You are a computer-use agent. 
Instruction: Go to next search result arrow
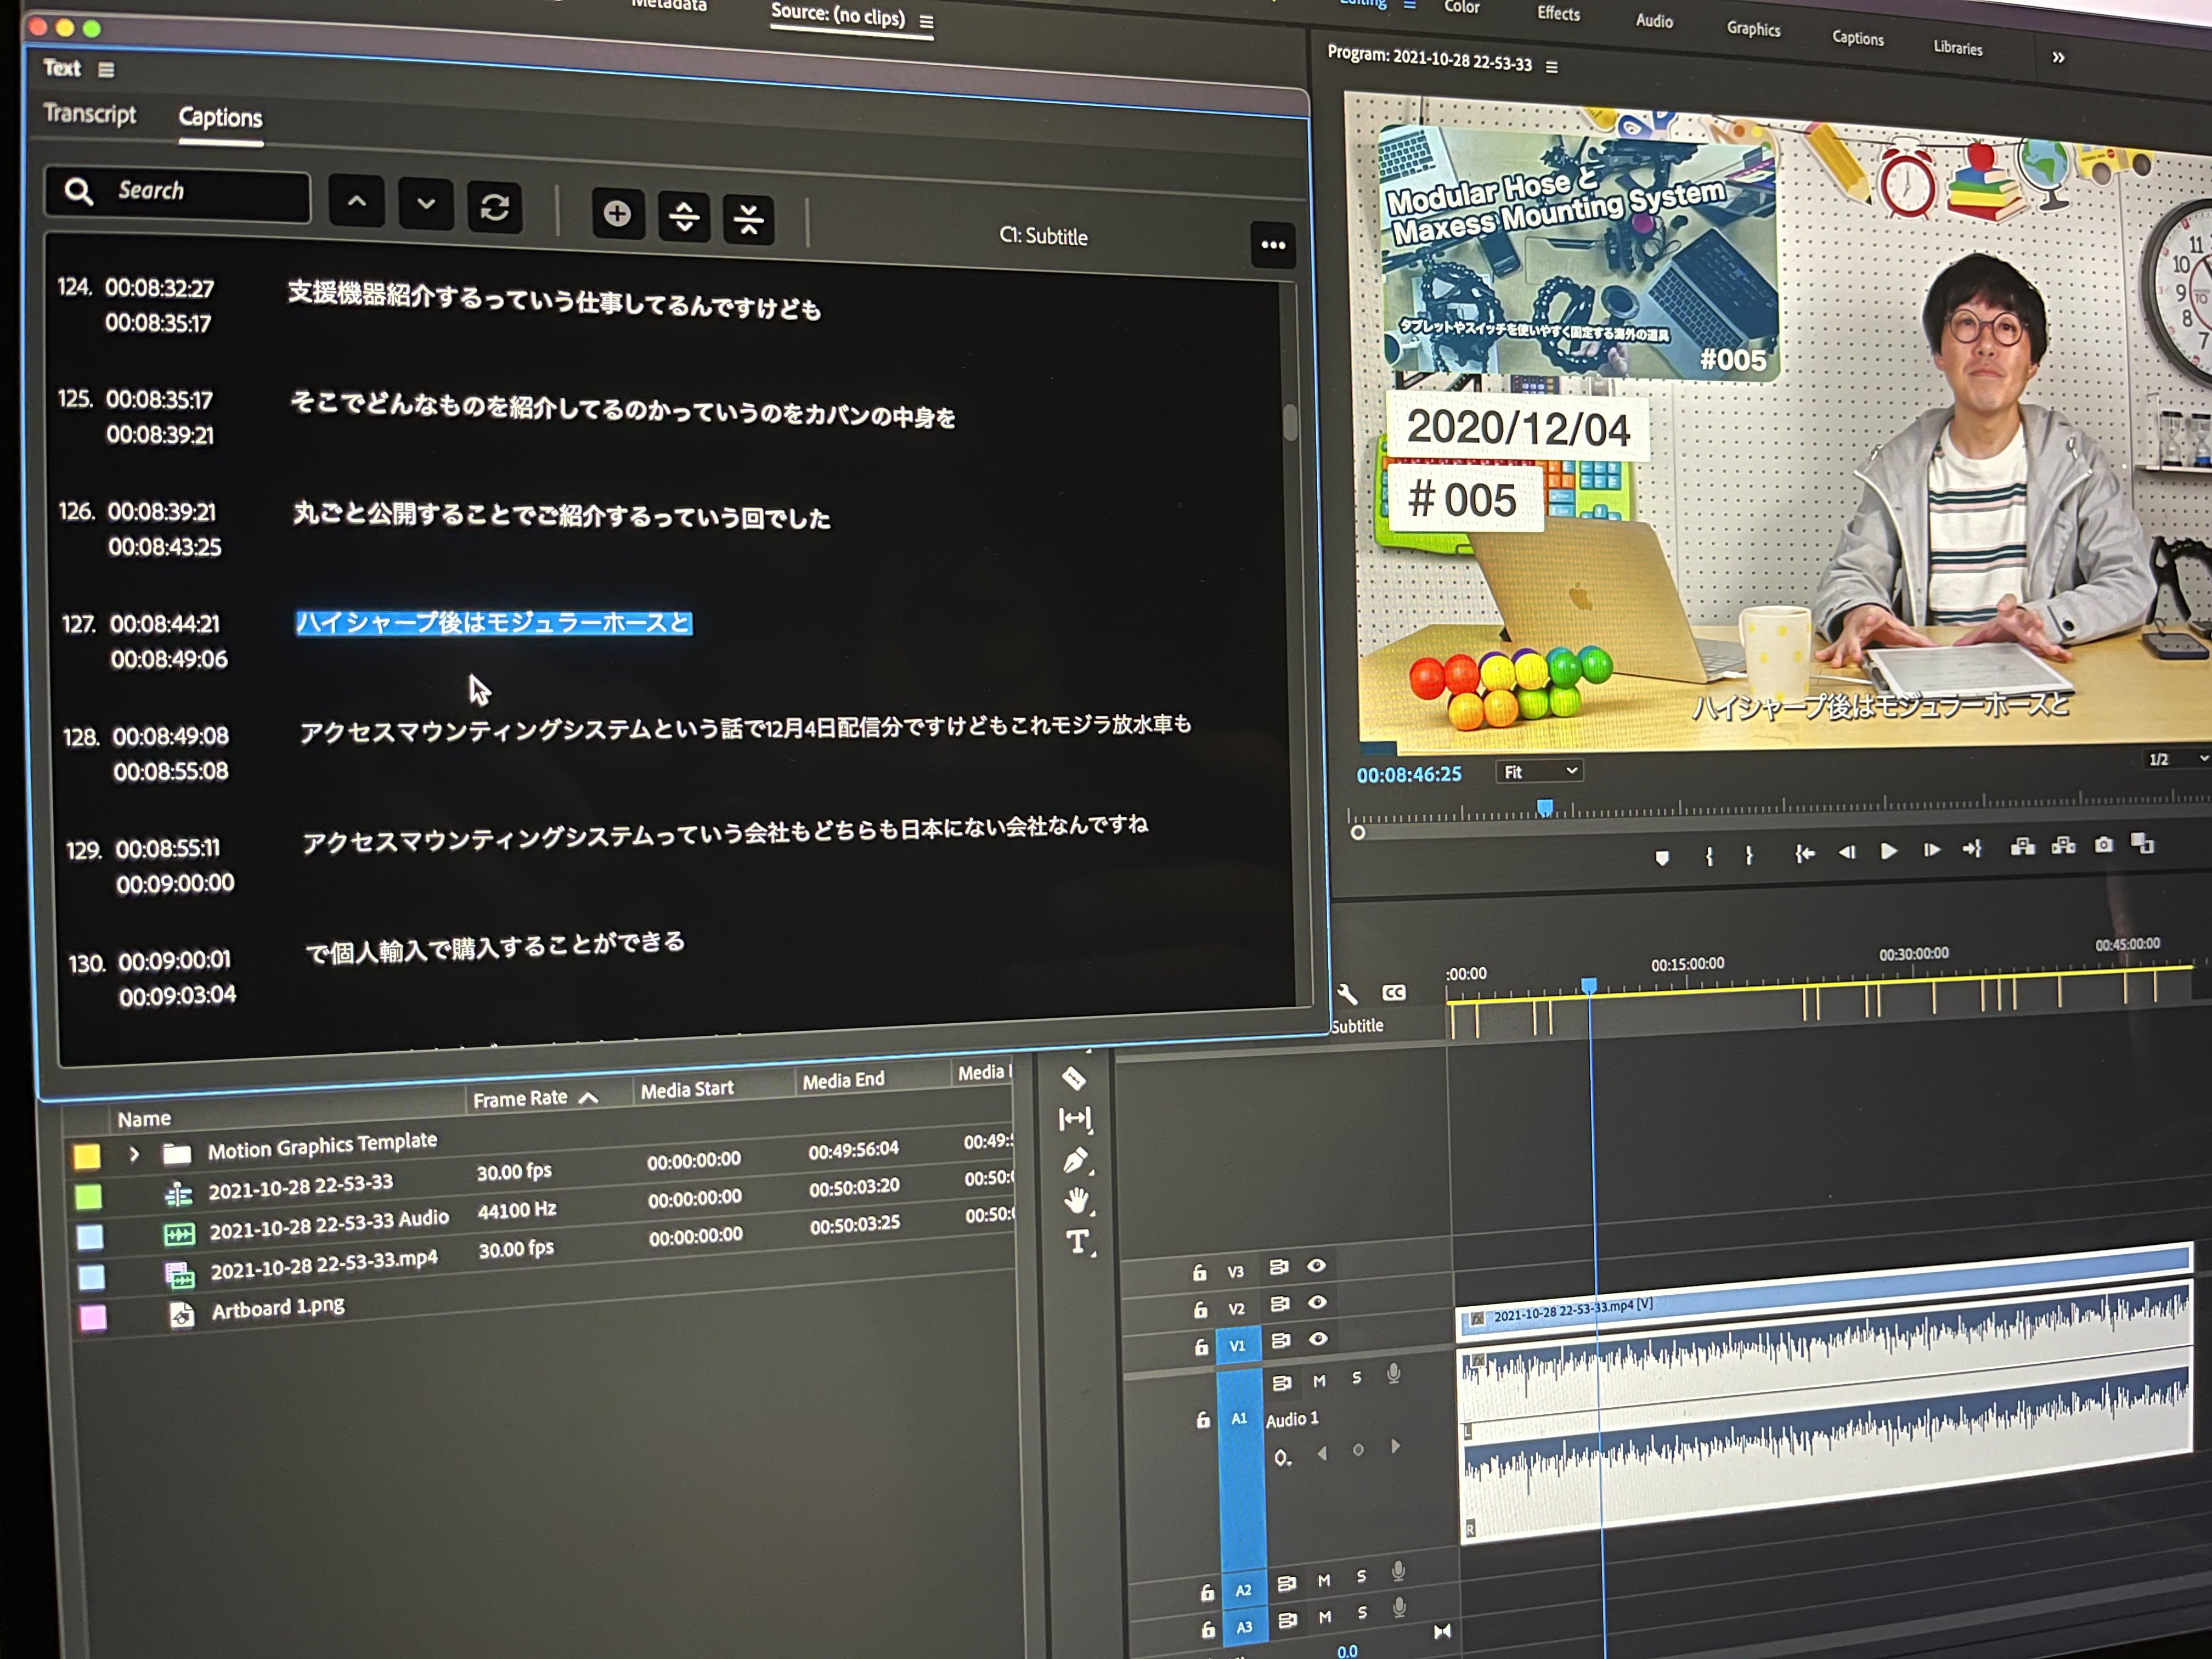tap(426, 204)
